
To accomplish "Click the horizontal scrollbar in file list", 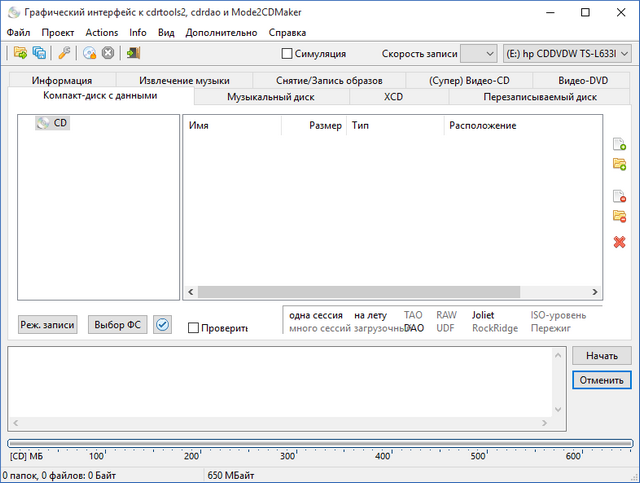I will click(360, 292).
